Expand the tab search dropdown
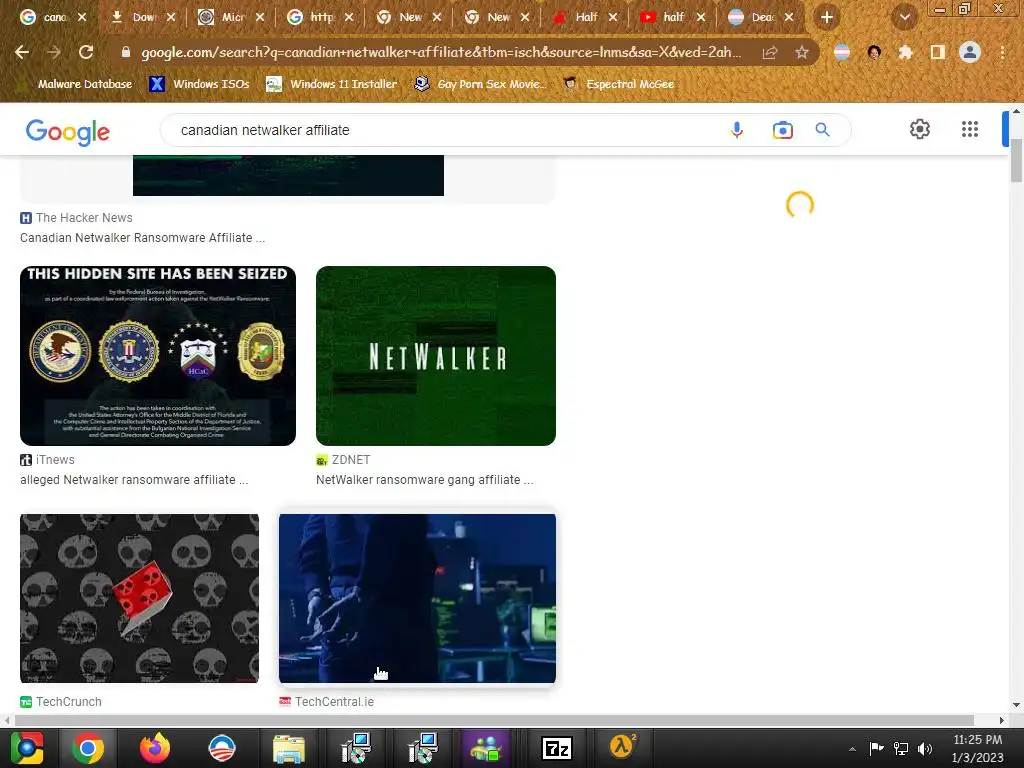 point(905,17)
